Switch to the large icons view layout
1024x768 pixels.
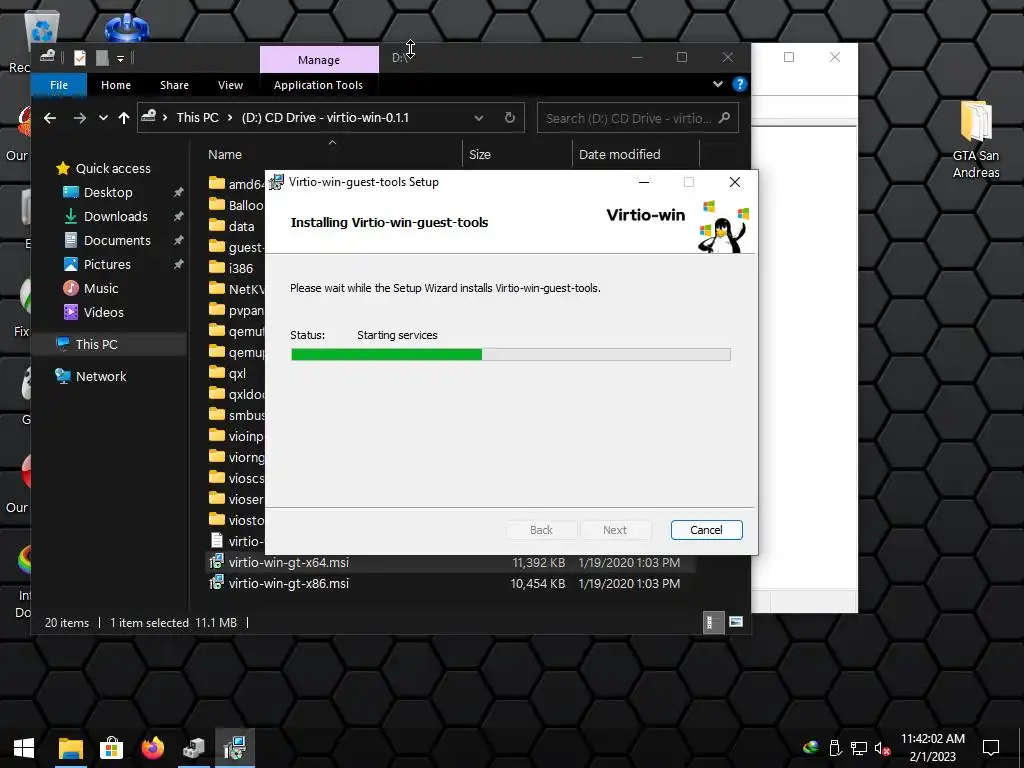pyautogui.click(x=736, y=622)
